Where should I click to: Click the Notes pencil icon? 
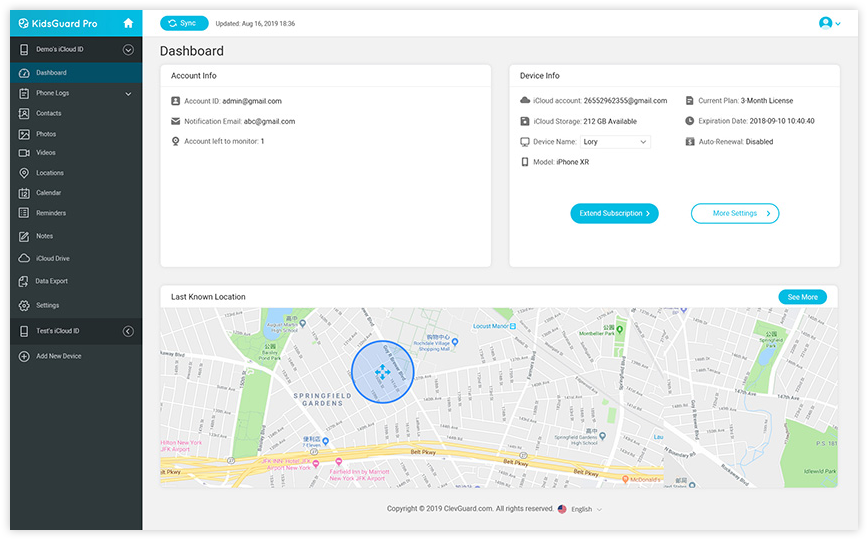click(x=24, y=236)
